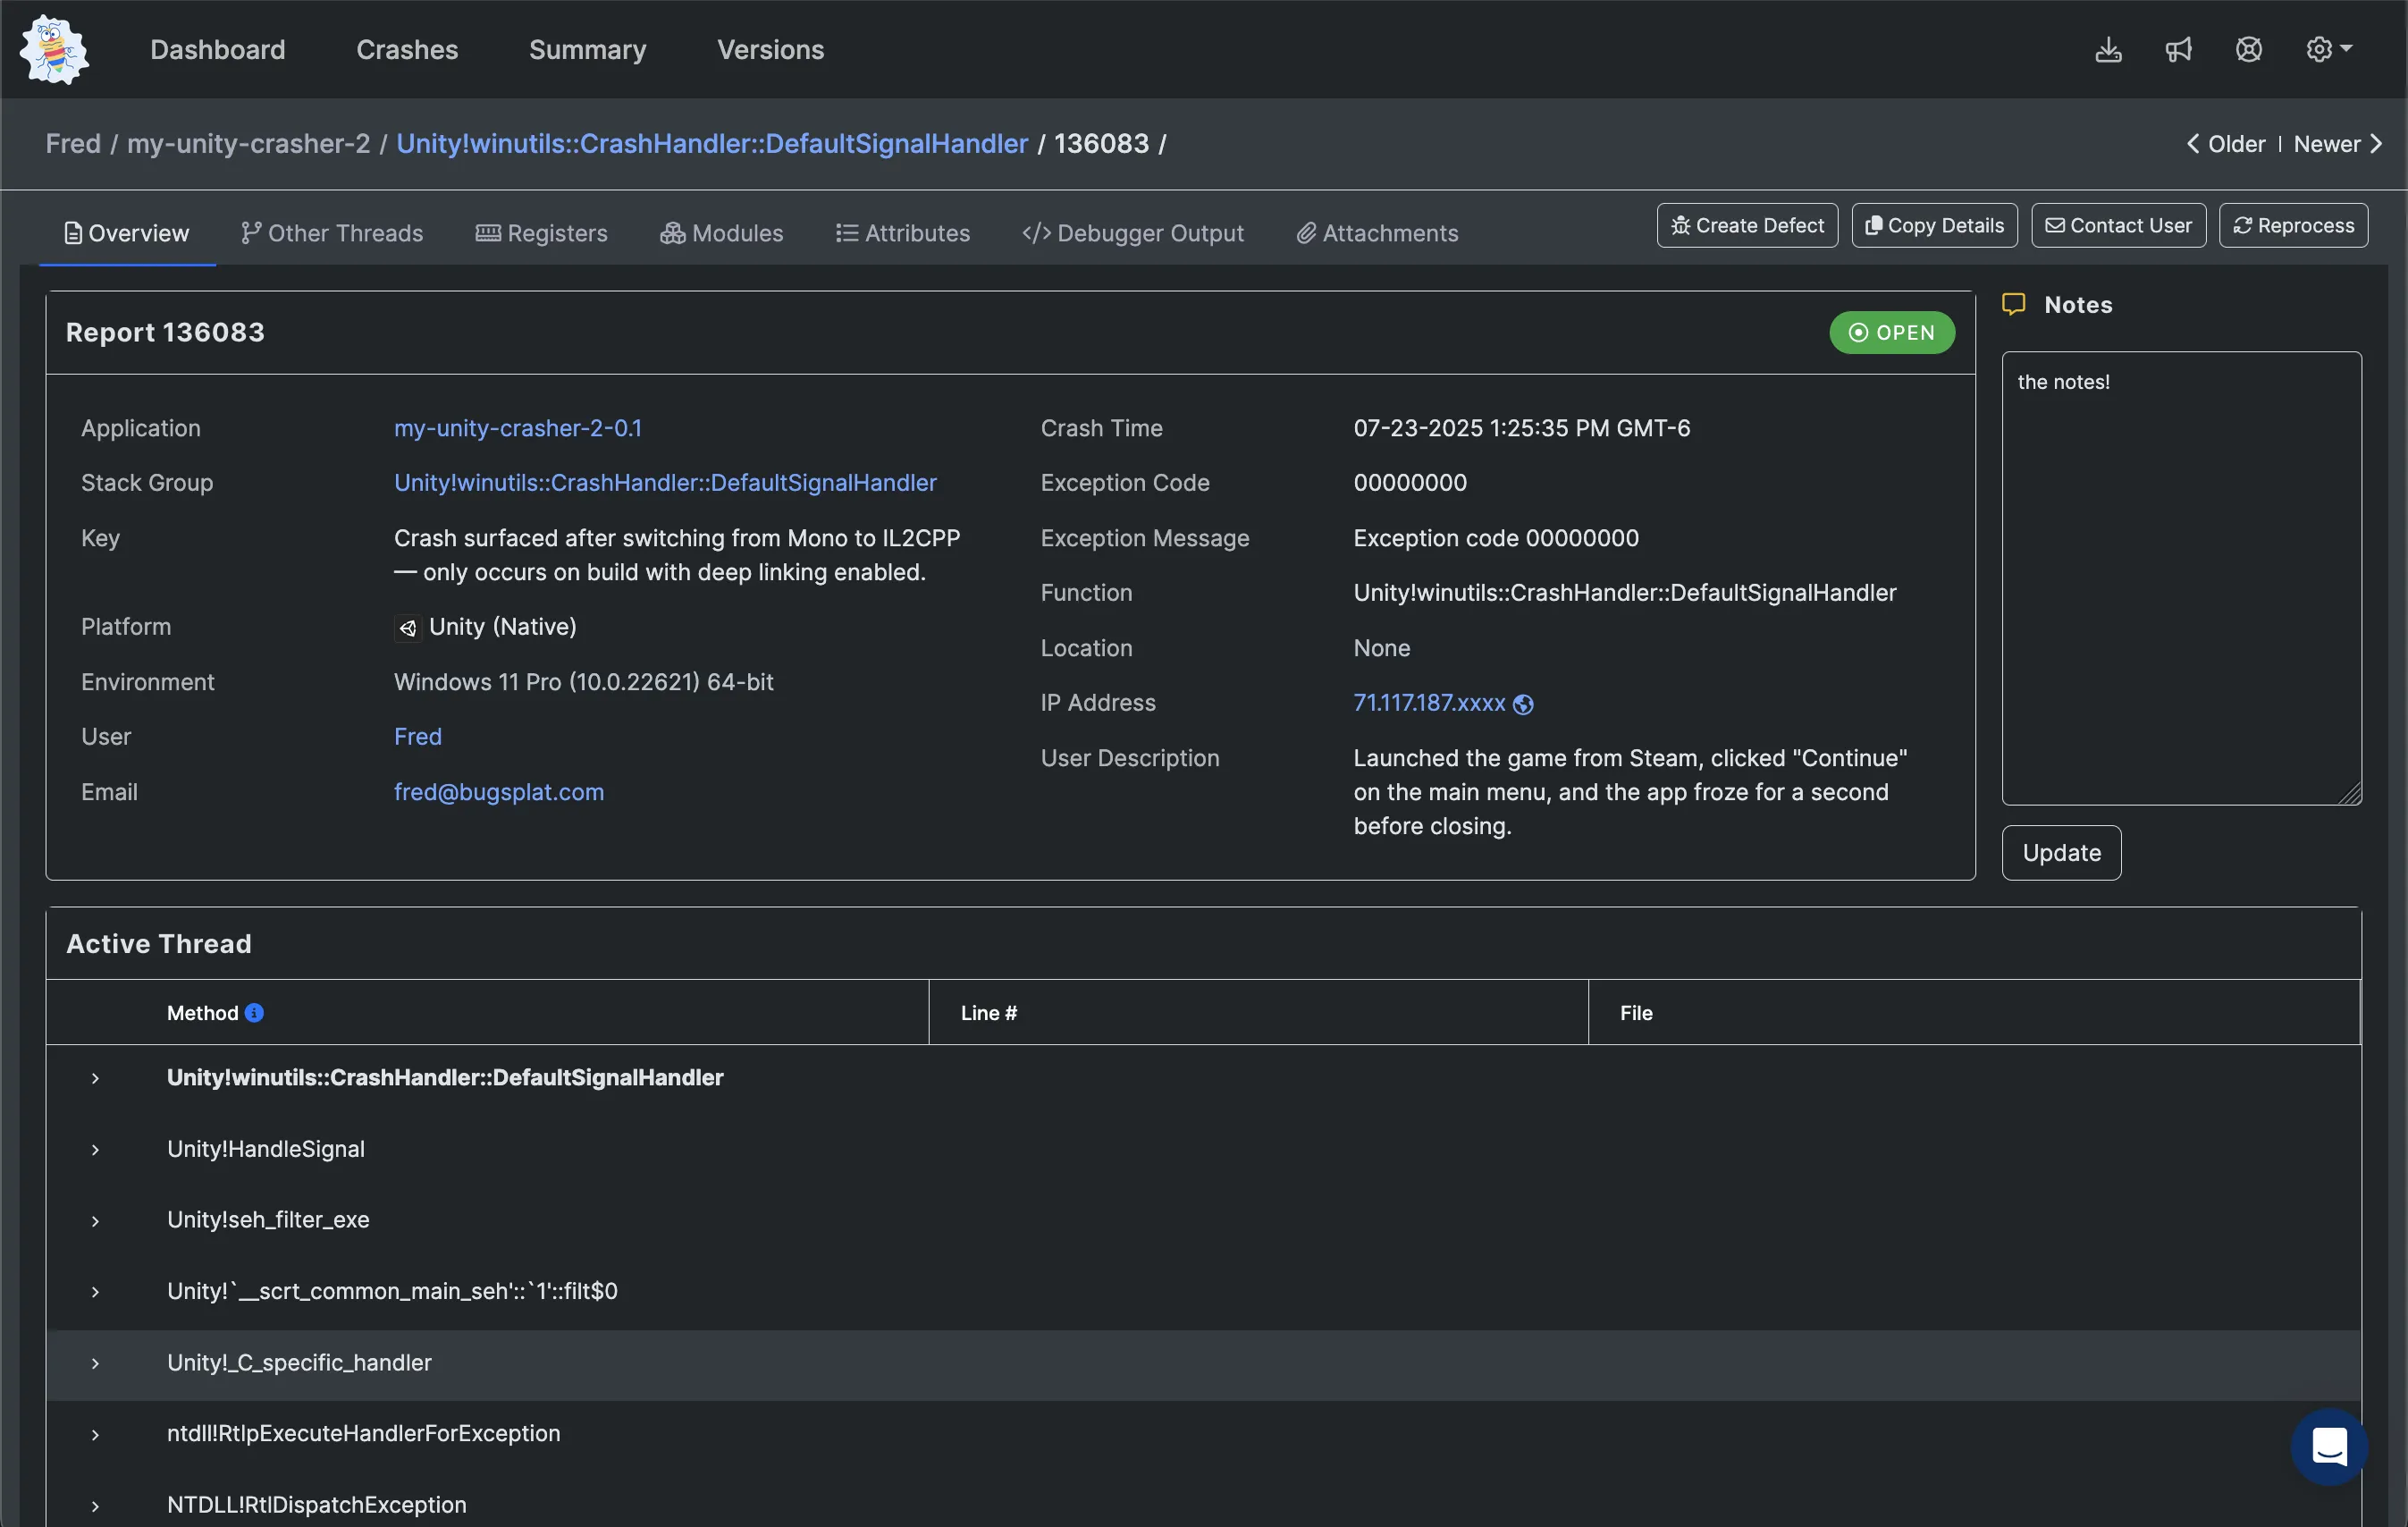Switch to the Overview tab

coord(127,233)
